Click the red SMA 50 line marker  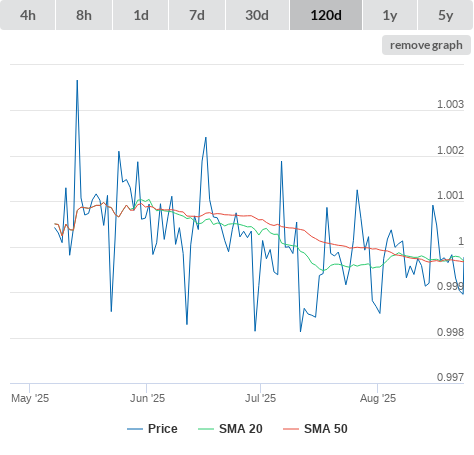tap(291, 429)
